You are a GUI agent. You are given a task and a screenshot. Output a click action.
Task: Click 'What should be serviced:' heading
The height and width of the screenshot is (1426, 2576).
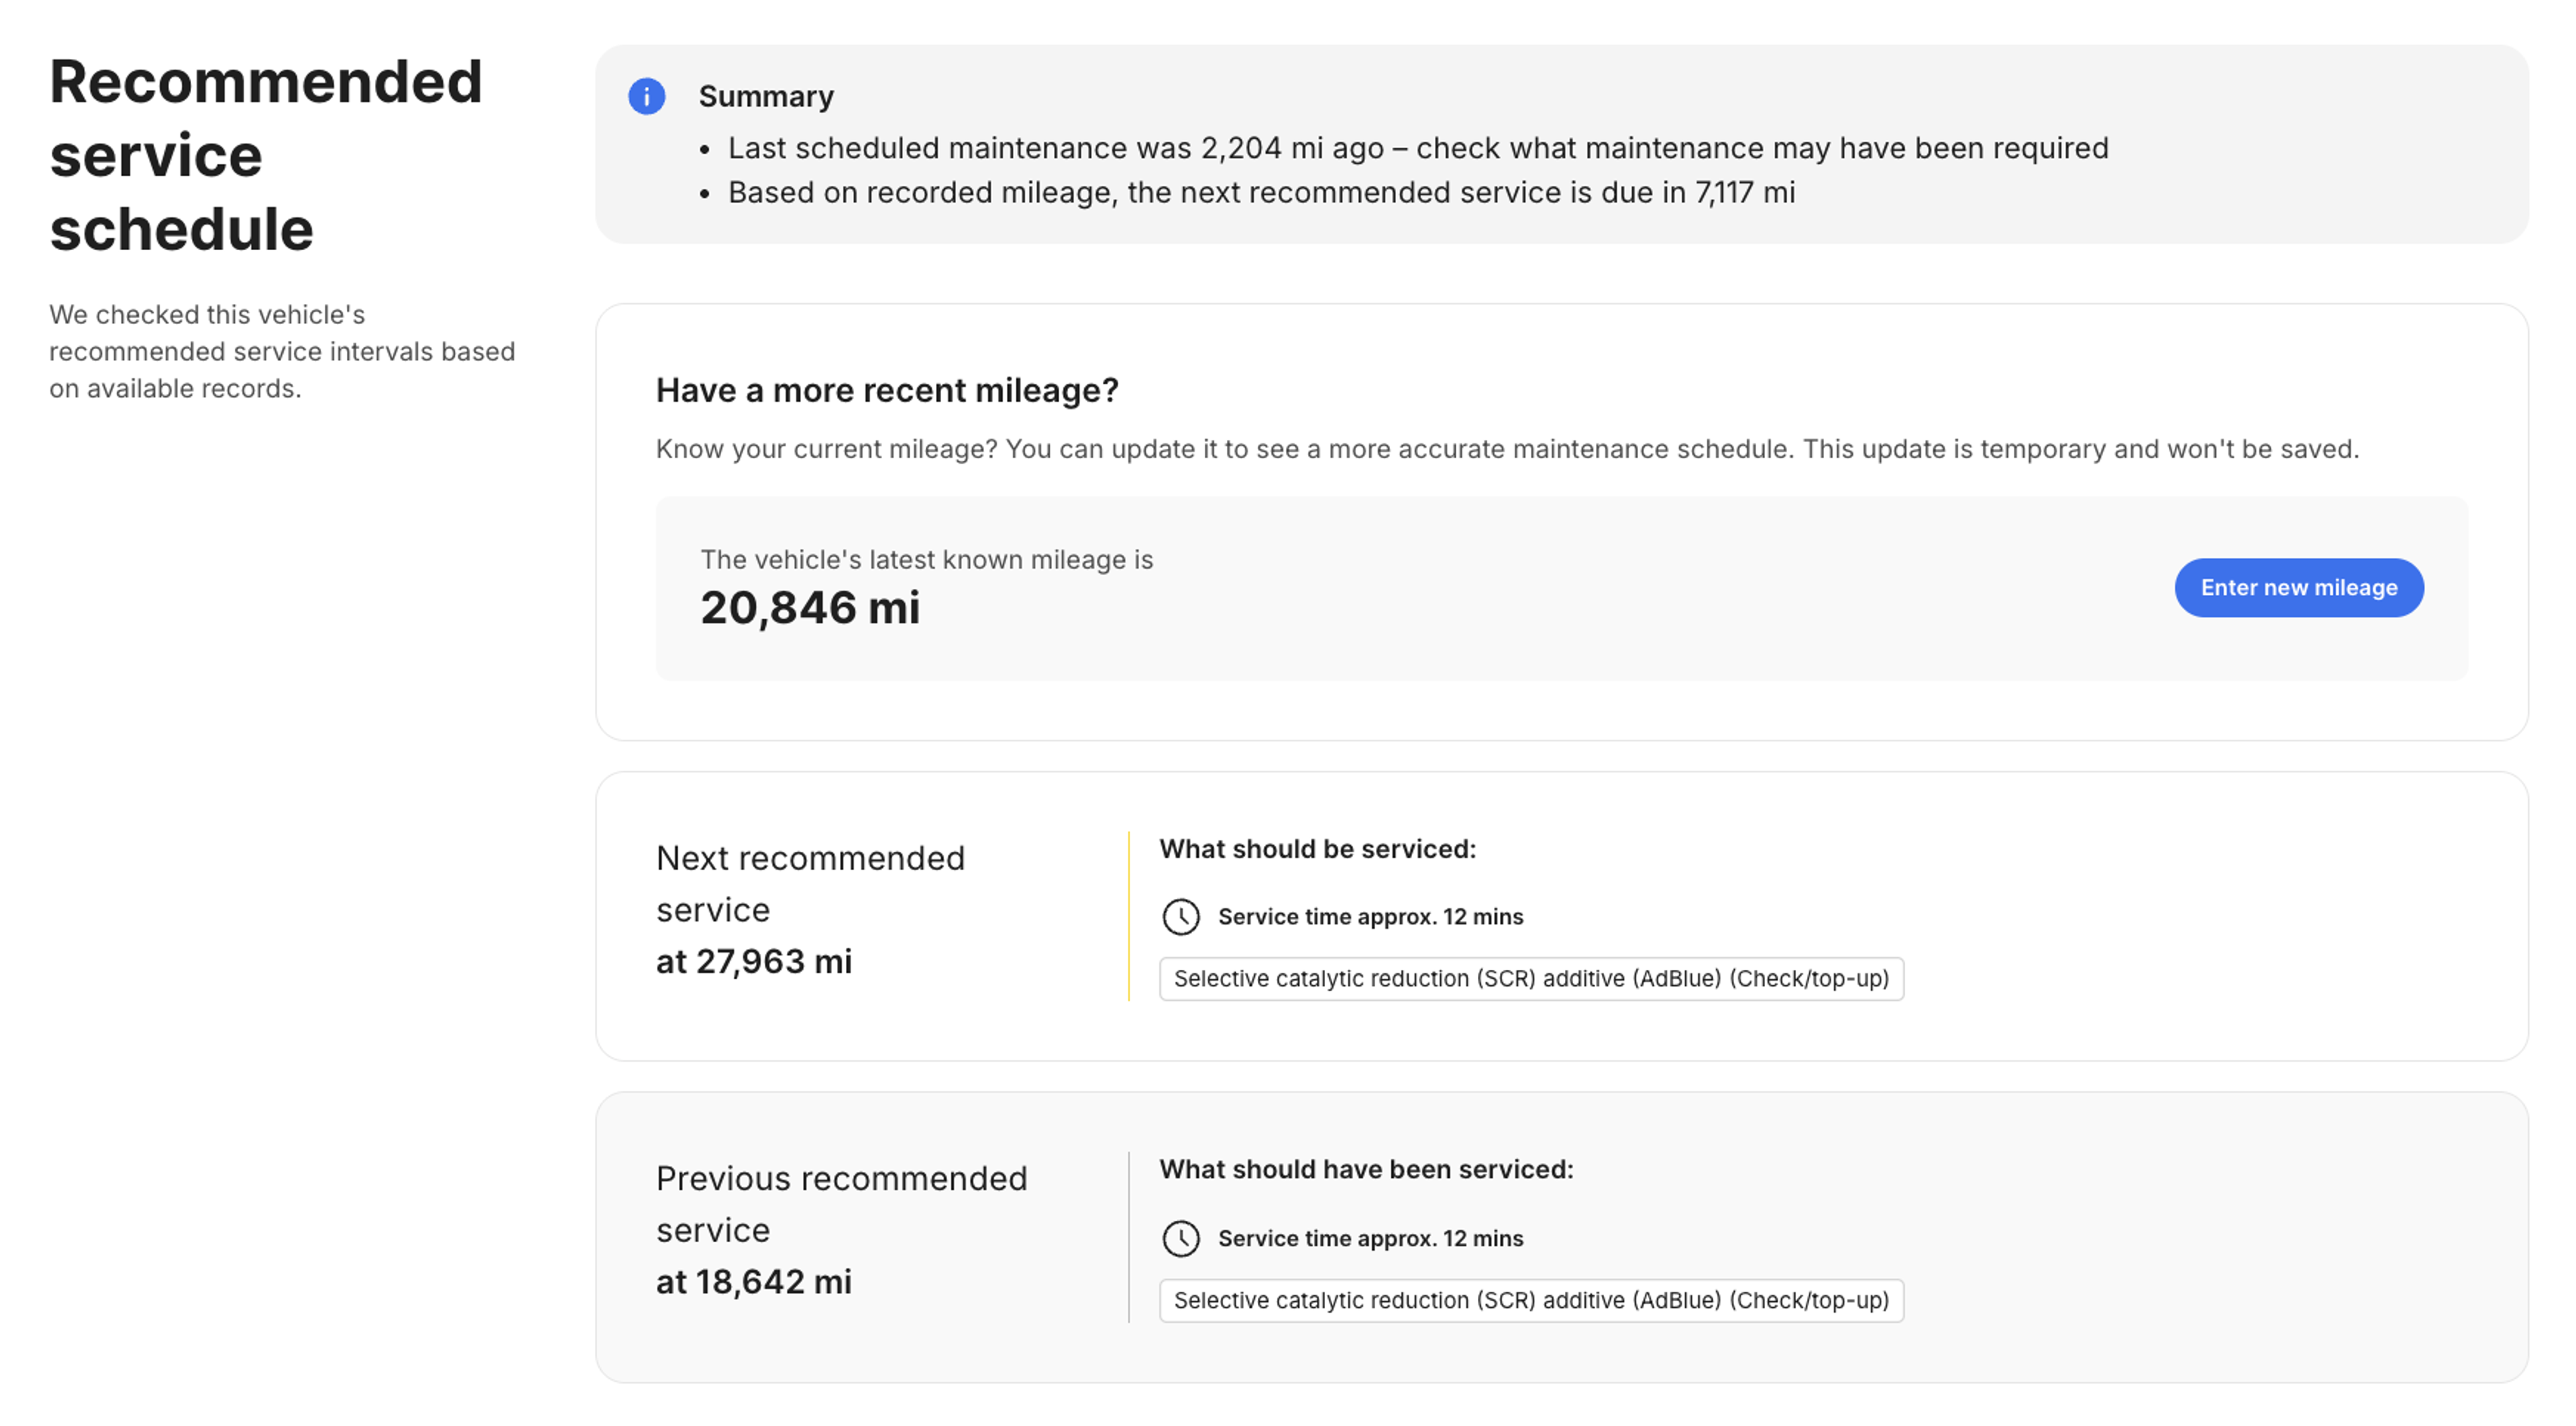(x=1317, y=849)
